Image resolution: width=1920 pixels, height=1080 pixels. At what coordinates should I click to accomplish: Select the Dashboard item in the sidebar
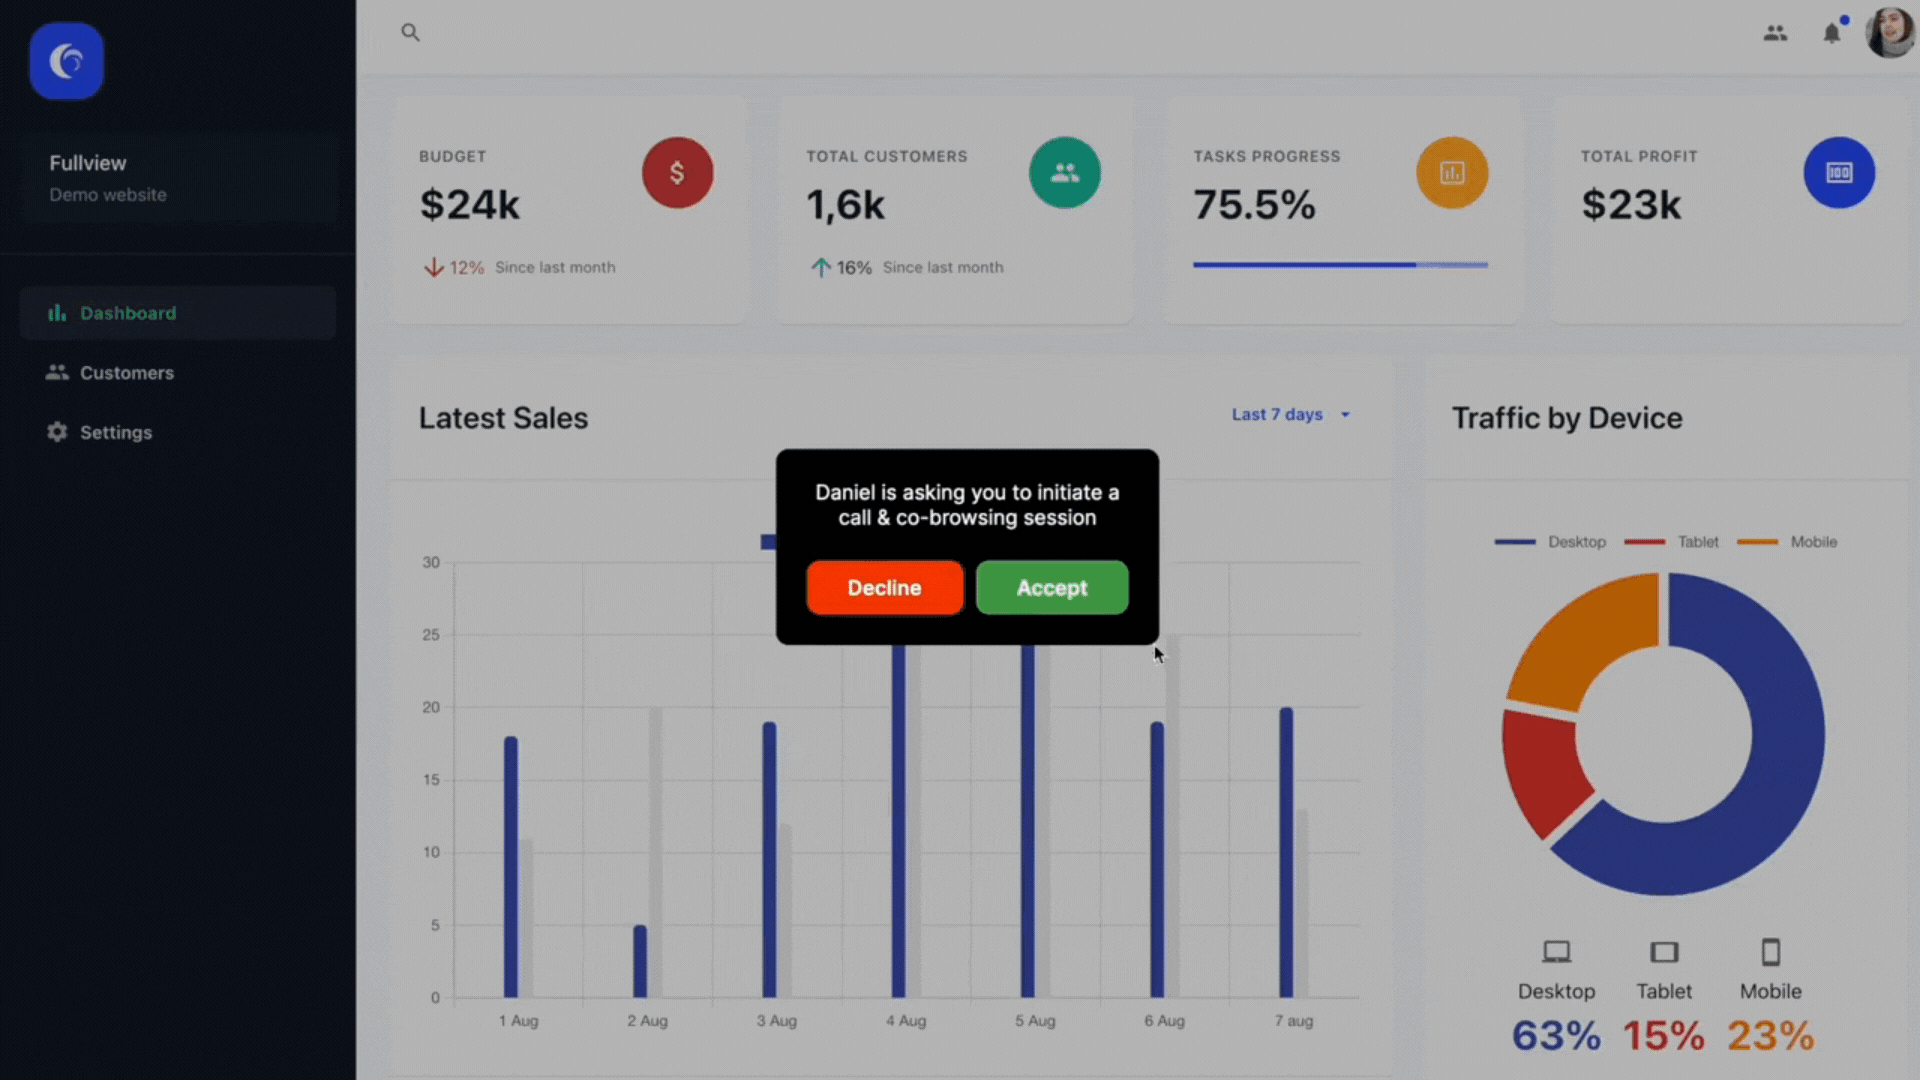click(127, 312)
